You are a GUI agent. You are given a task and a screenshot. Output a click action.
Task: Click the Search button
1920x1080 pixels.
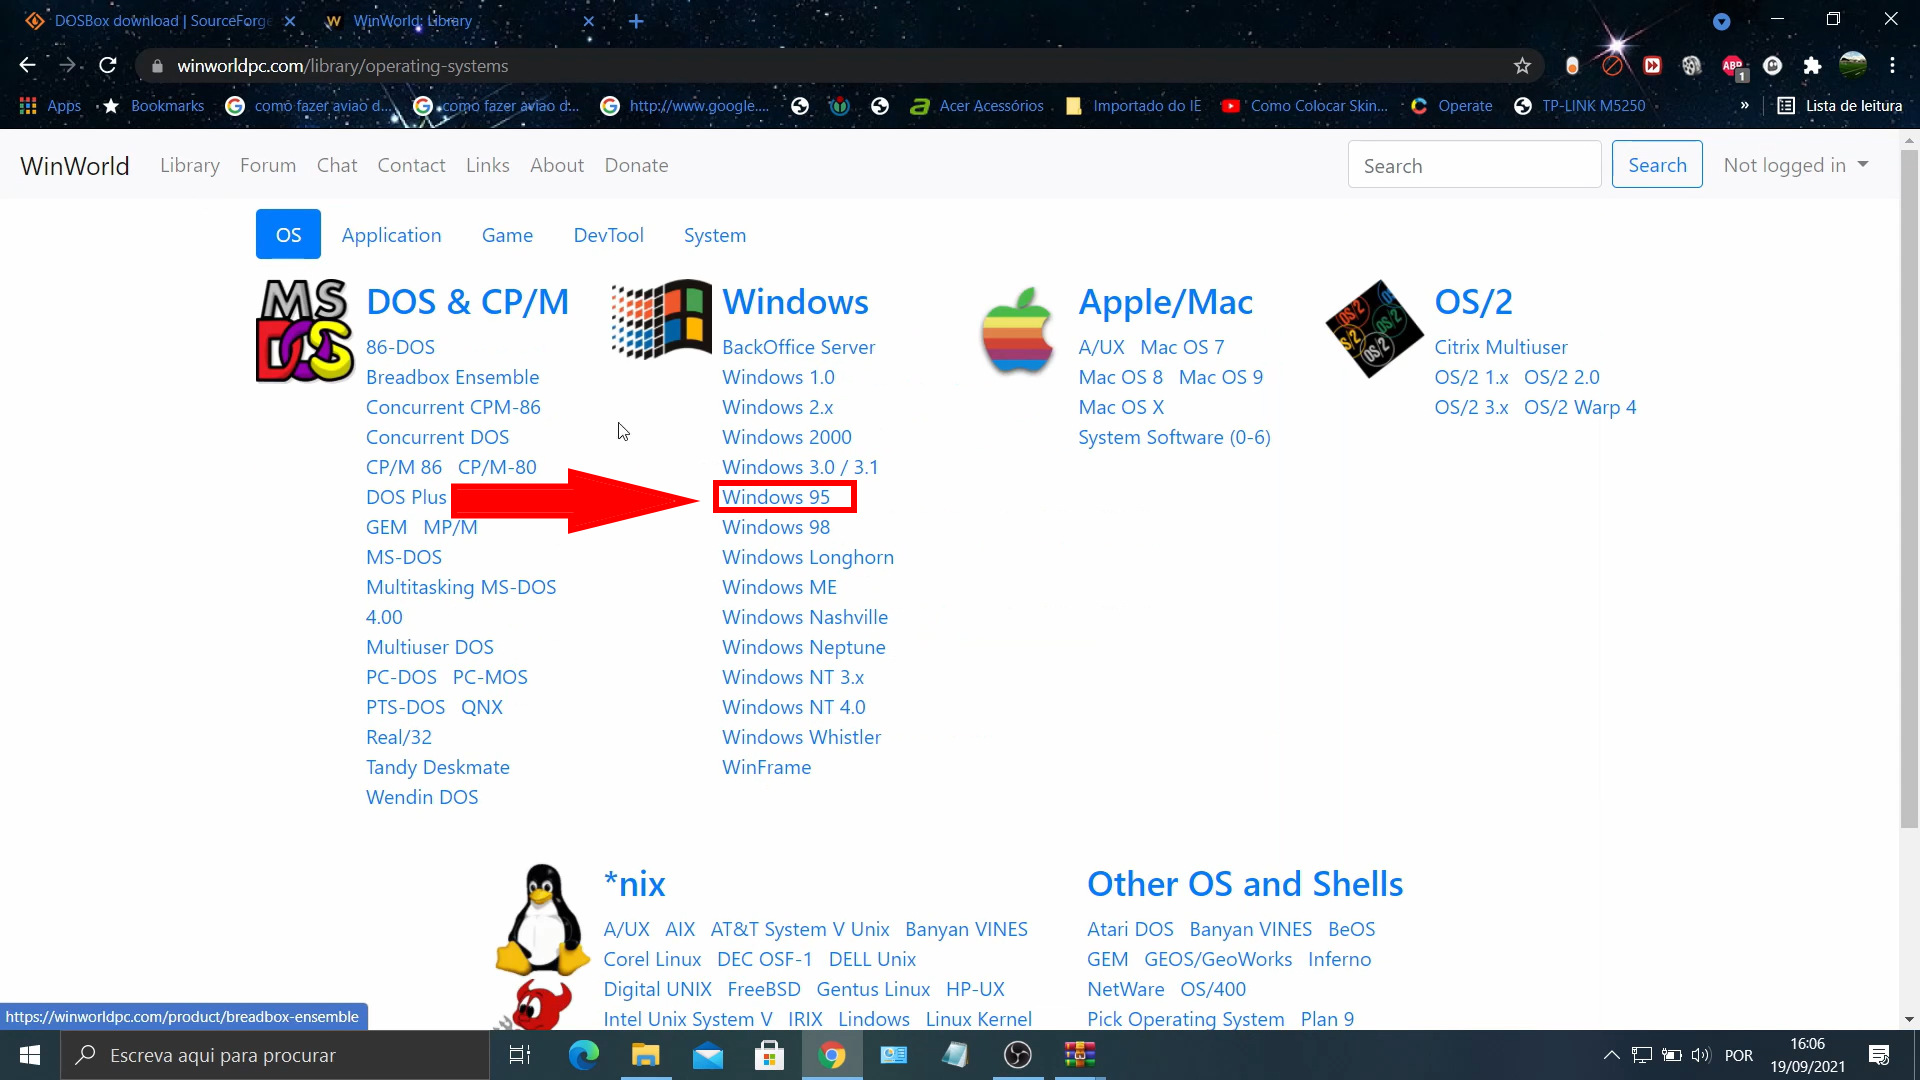click(1657, 165)
